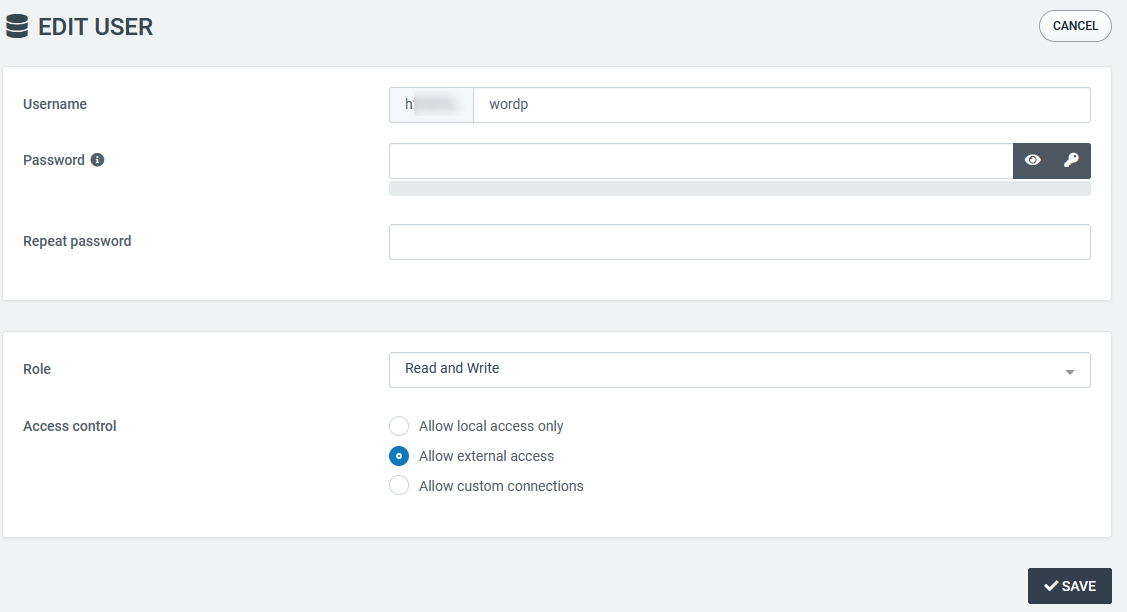
Task: Click the Access control label
Action: click(70, 426)
